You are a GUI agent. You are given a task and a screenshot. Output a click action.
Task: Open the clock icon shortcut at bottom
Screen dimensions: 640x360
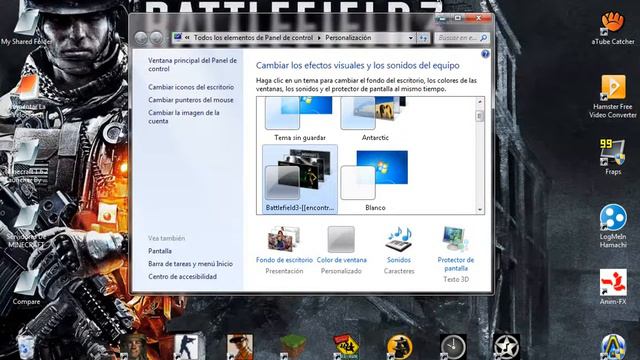pyautogui.click(x=453, y=347)
